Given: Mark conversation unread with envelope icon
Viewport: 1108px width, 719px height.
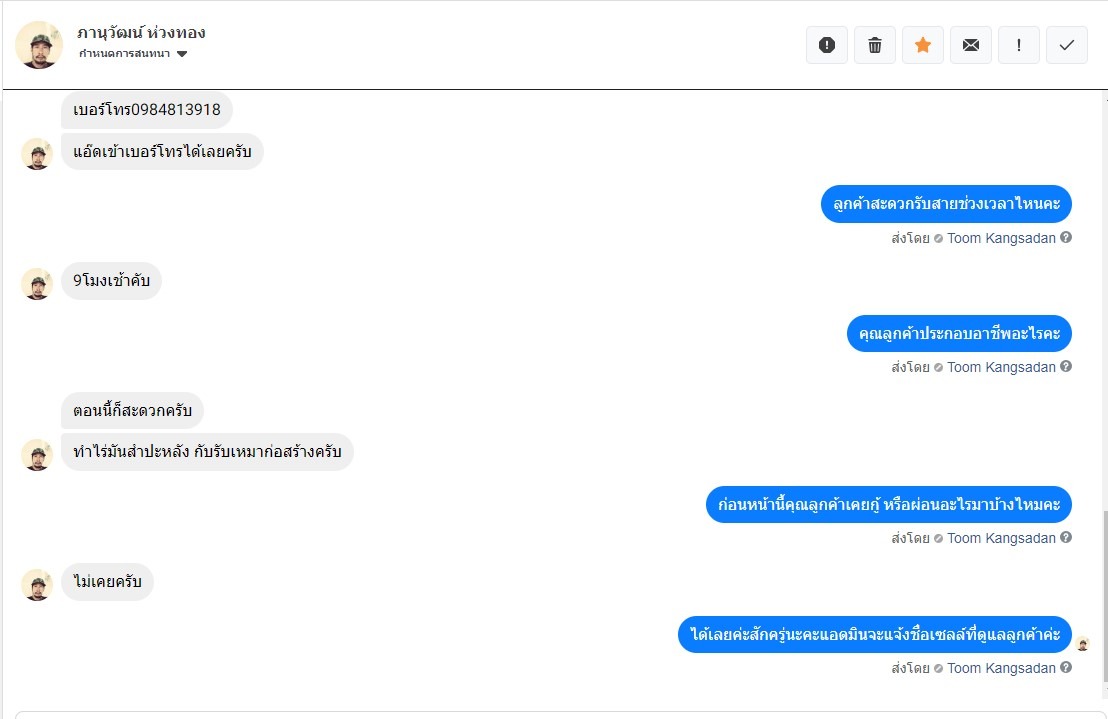Looking at the screenshot, I should (x=970, y=45).
